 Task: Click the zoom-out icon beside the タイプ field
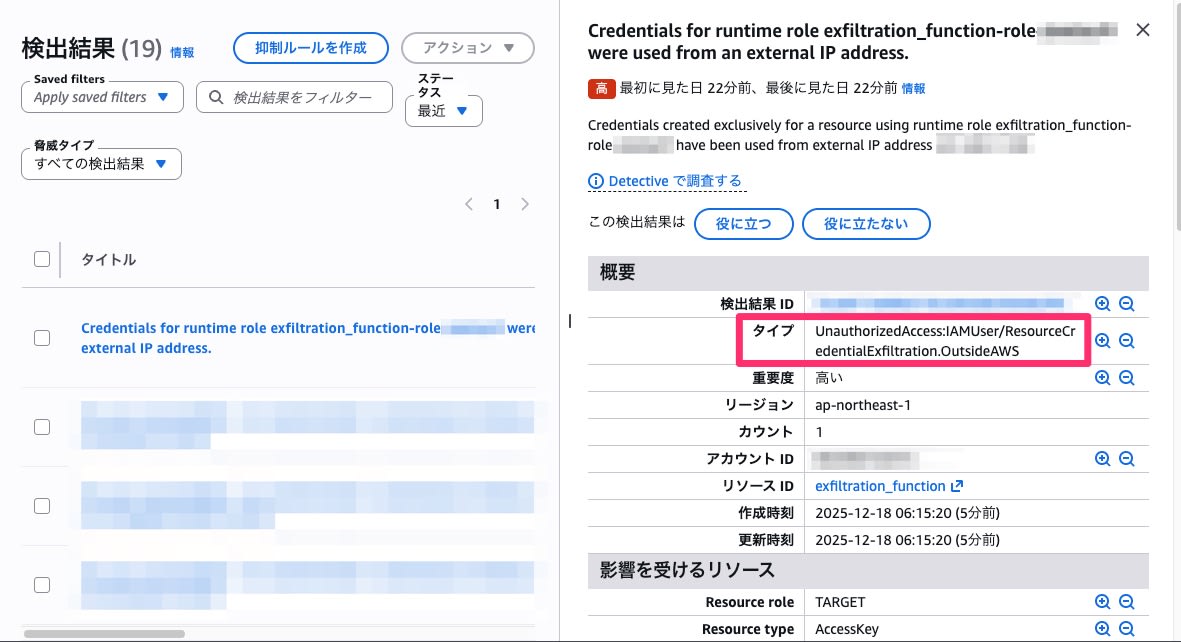click(1127, 340)
